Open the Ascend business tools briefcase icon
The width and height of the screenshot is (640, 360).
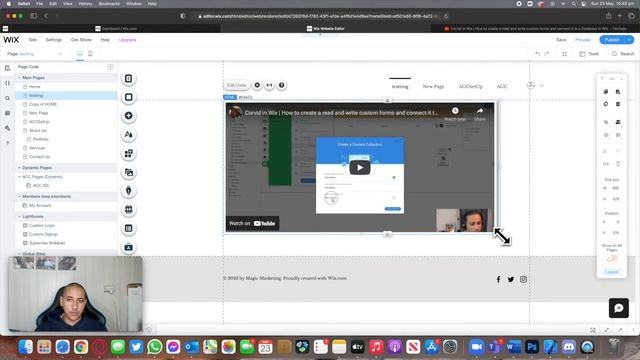click(x=129, y=247)
